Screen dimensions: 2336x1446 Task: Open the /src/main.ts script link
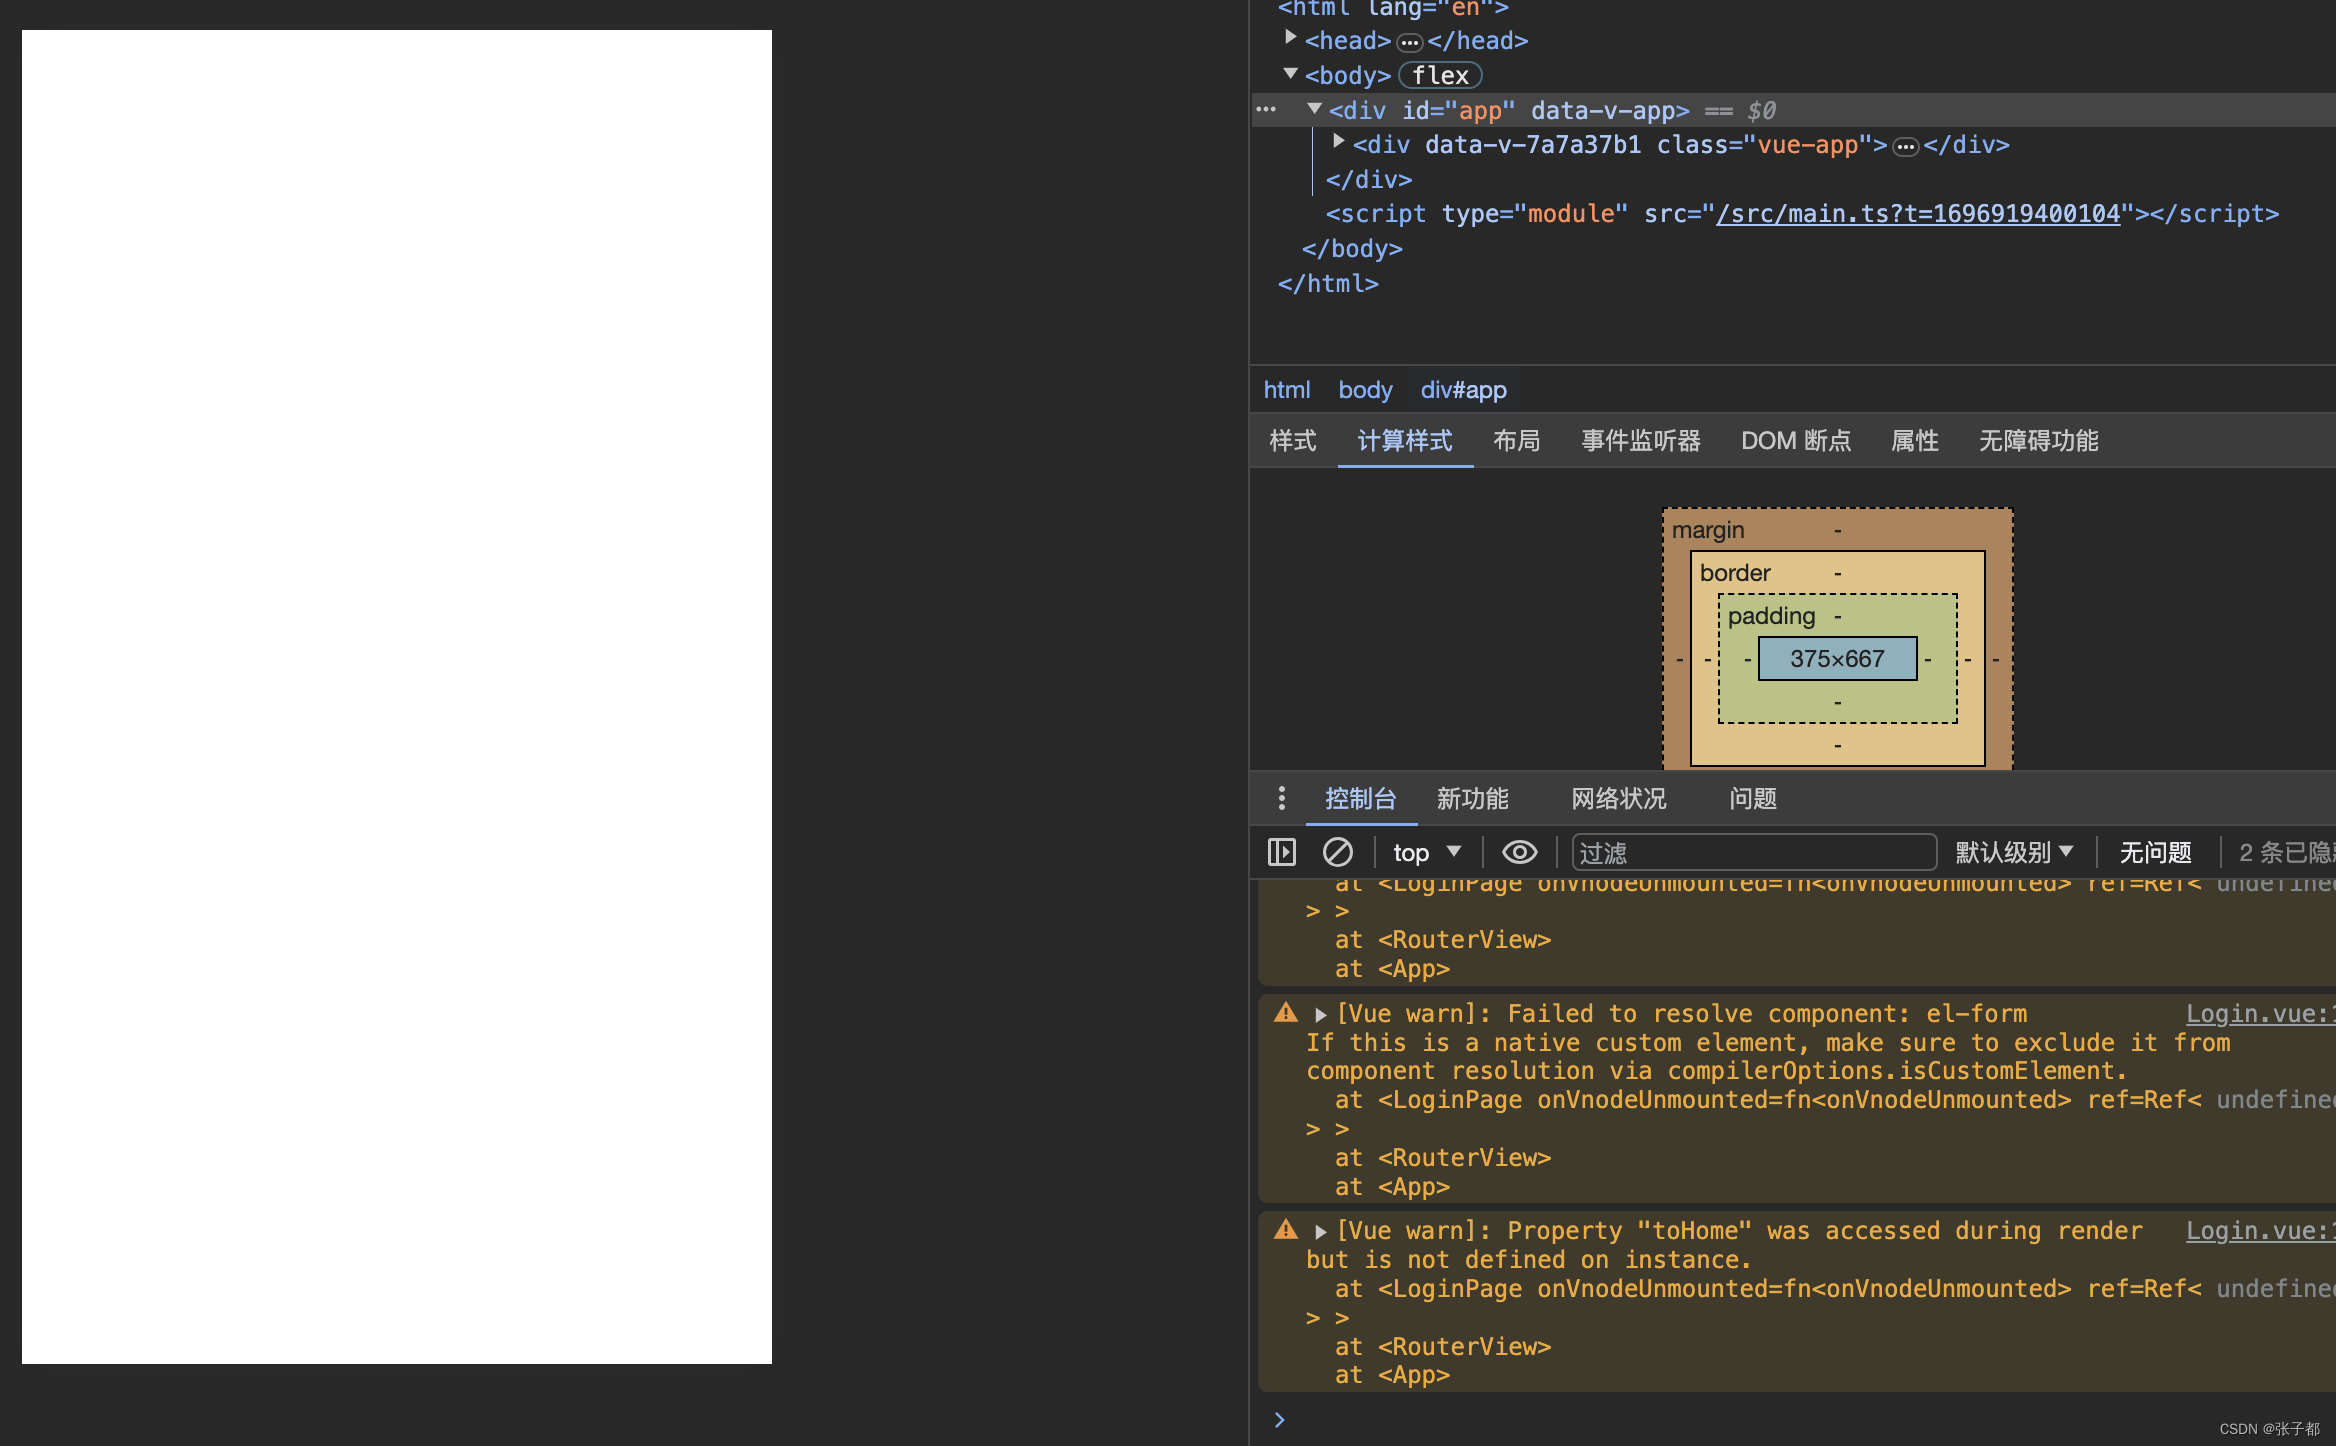click(x=1918, y=214)
